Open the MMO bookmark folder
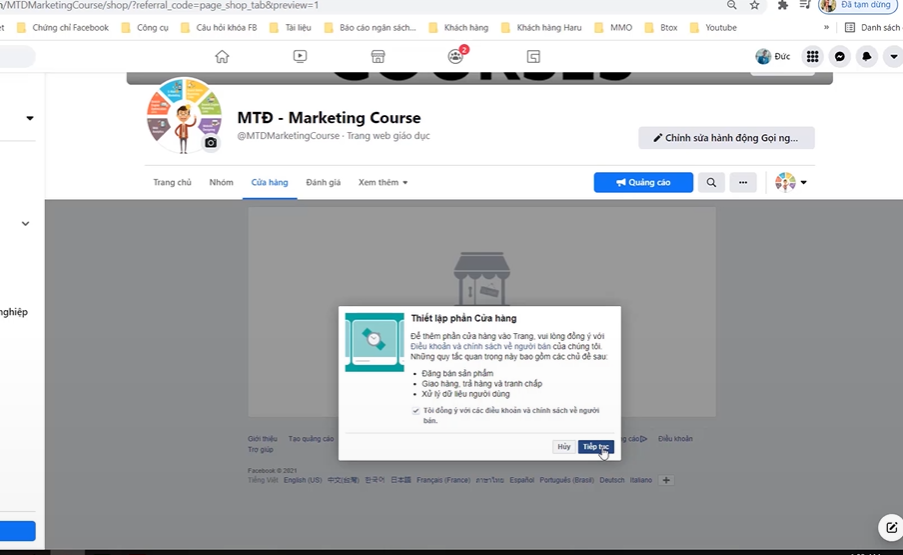The height and width of the screenshot is (555, 903). (613, 28)
